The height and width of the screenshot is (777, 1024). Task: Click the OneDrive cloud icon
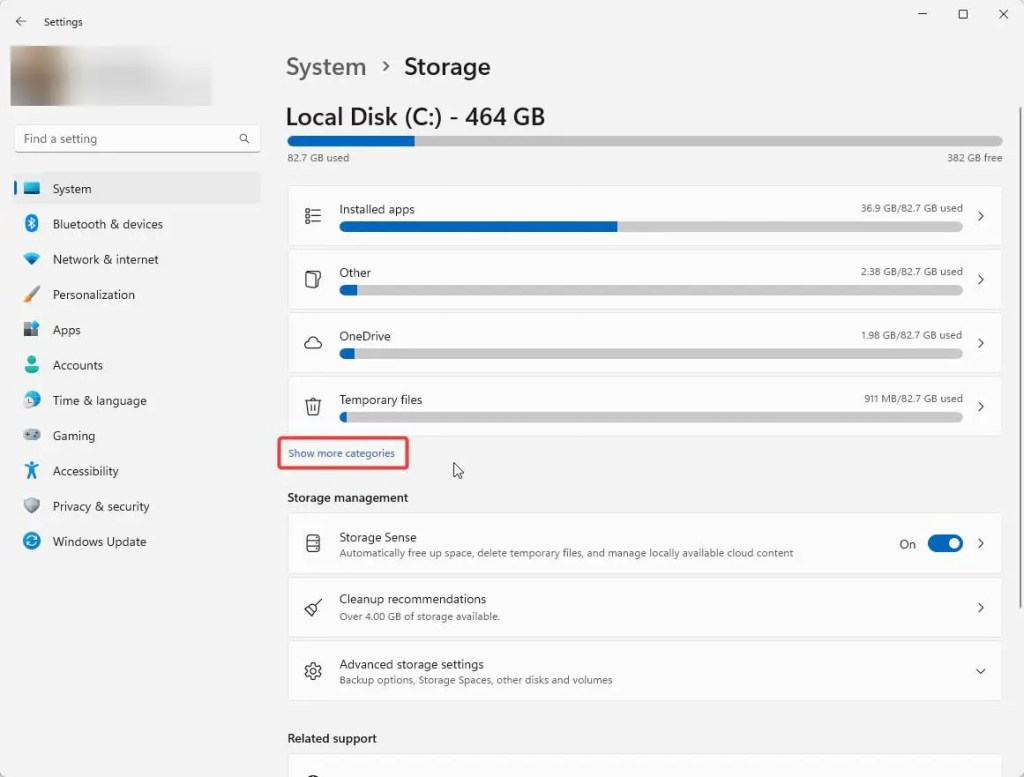pos(313,343)
